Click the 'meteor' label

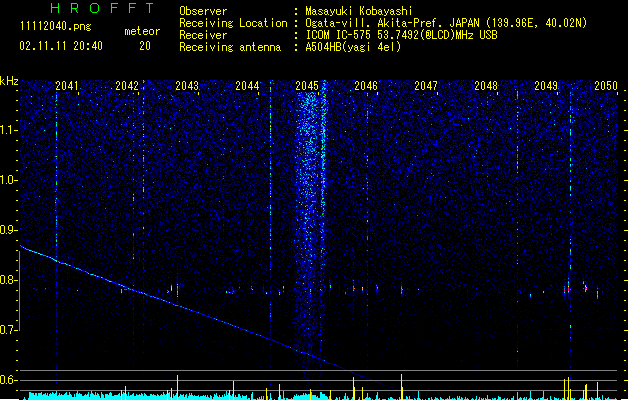(142, 31)
